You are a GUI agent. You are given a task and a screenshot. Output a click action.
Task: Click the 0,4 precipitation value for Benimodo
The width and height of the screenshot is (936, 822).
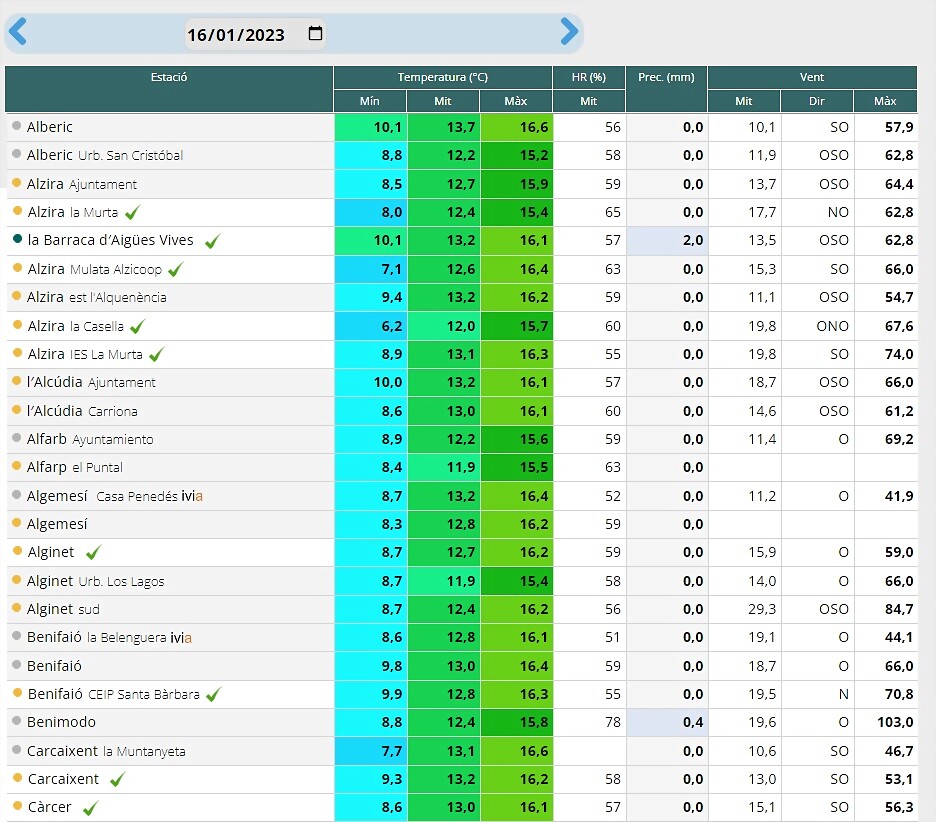693,722
